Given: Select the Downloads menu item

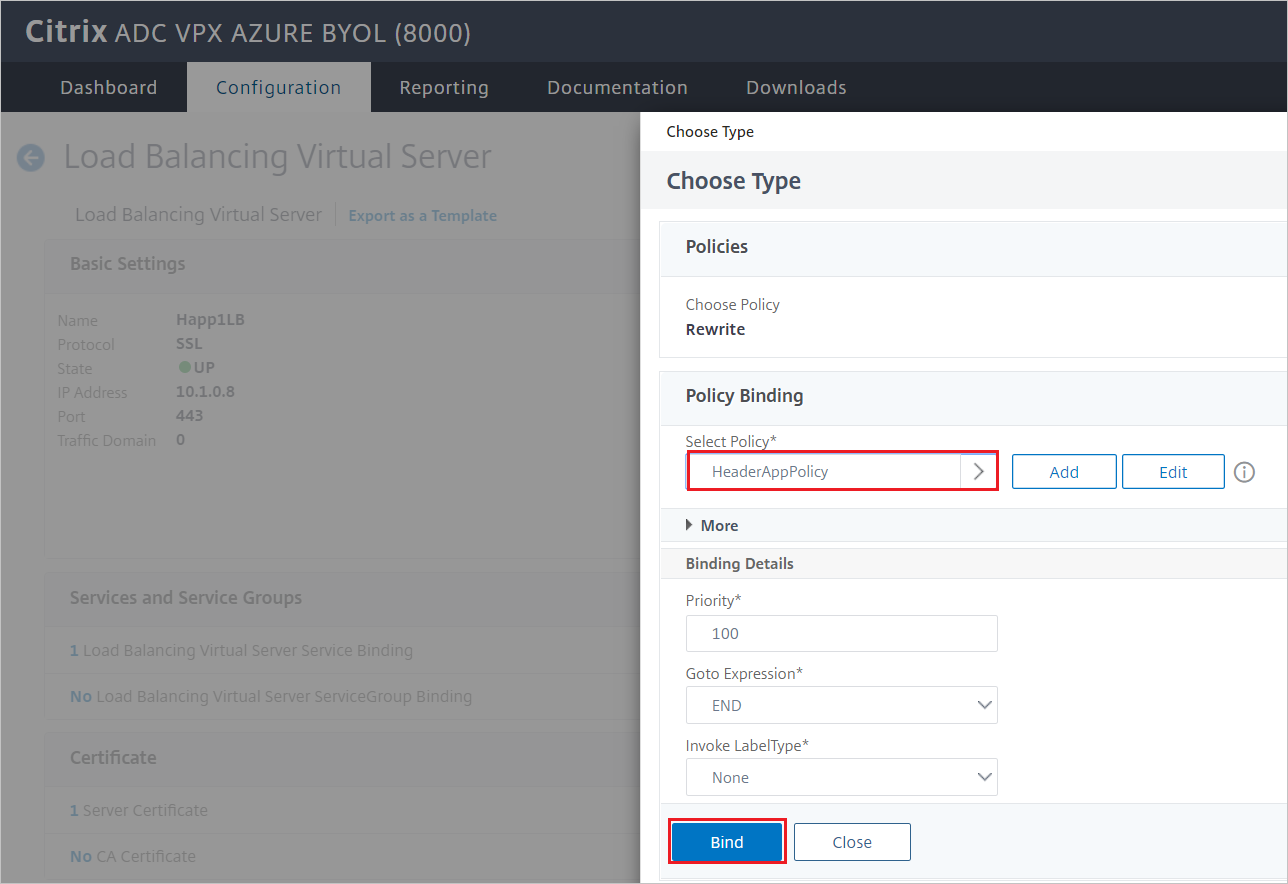Looking at the screenshot, I should click(796, 87).
